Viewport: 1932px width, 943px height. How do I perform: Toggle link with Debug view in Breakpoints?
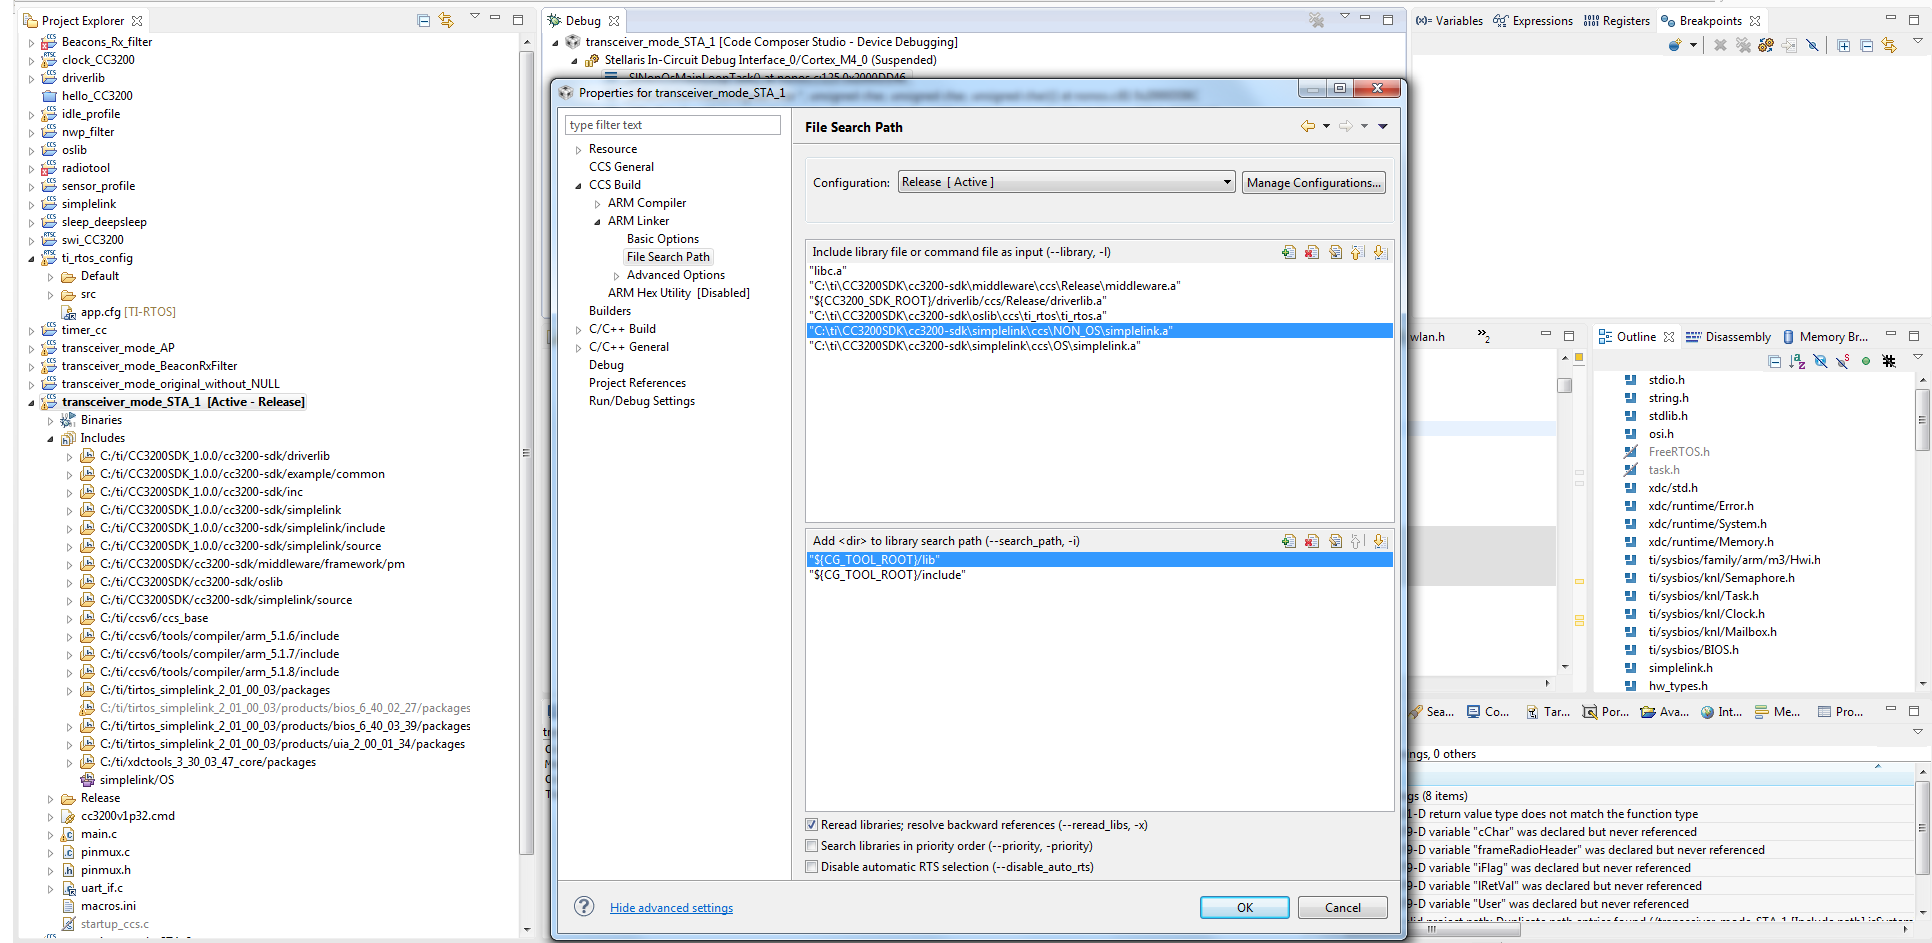point(1889,45)
